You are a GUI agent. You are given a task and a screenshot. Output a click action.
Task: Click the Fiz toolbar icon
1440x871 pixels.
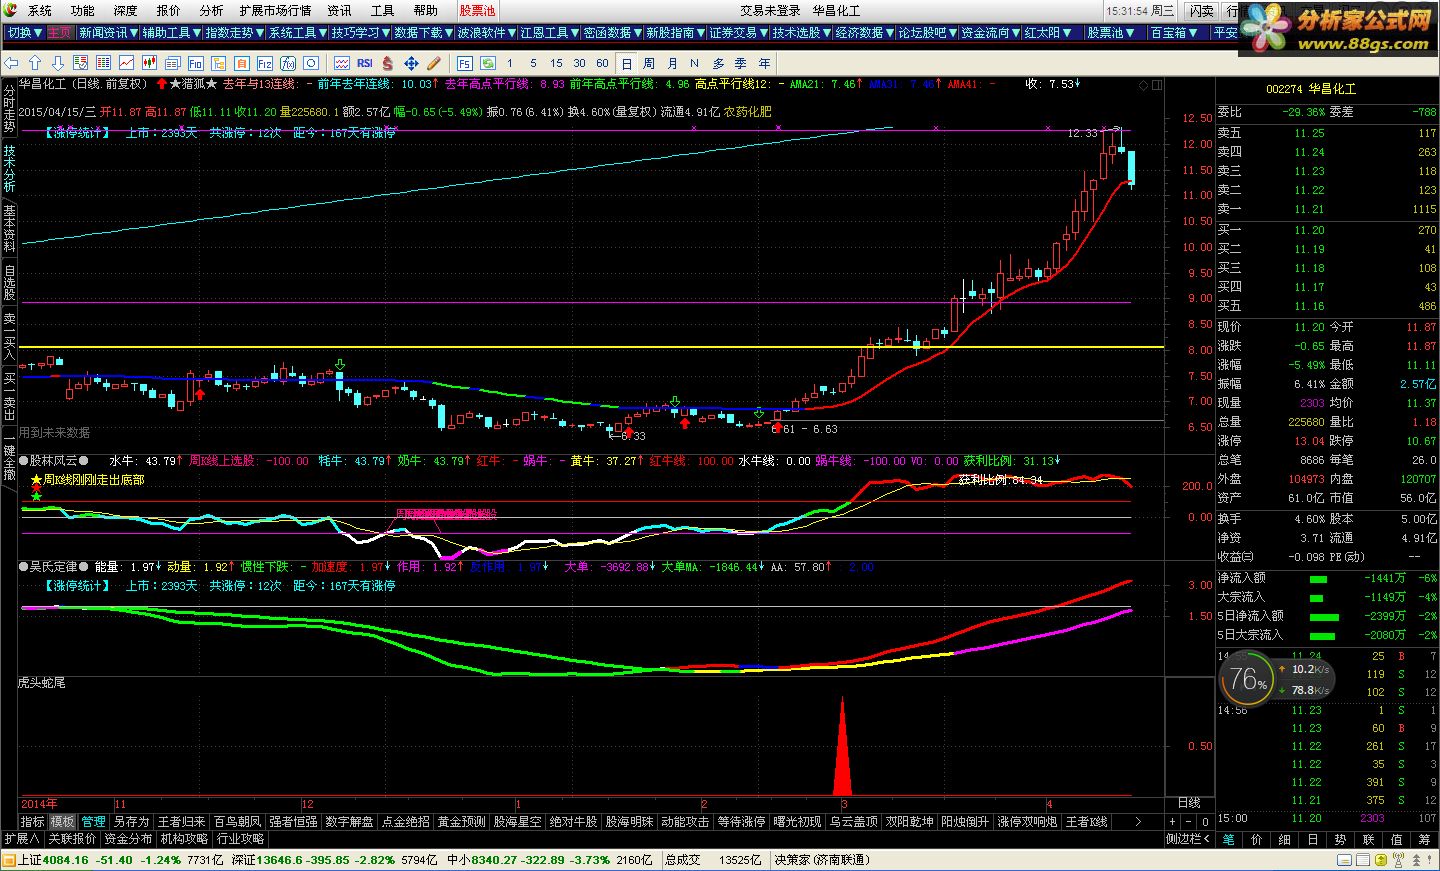click(x=264, y=63)
